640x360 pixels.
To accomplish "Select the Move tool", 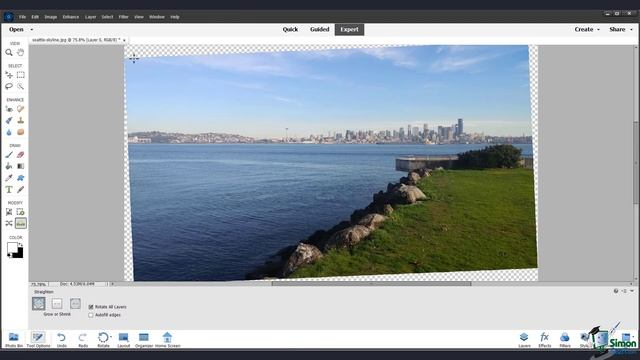I will (x=9, y=75).
